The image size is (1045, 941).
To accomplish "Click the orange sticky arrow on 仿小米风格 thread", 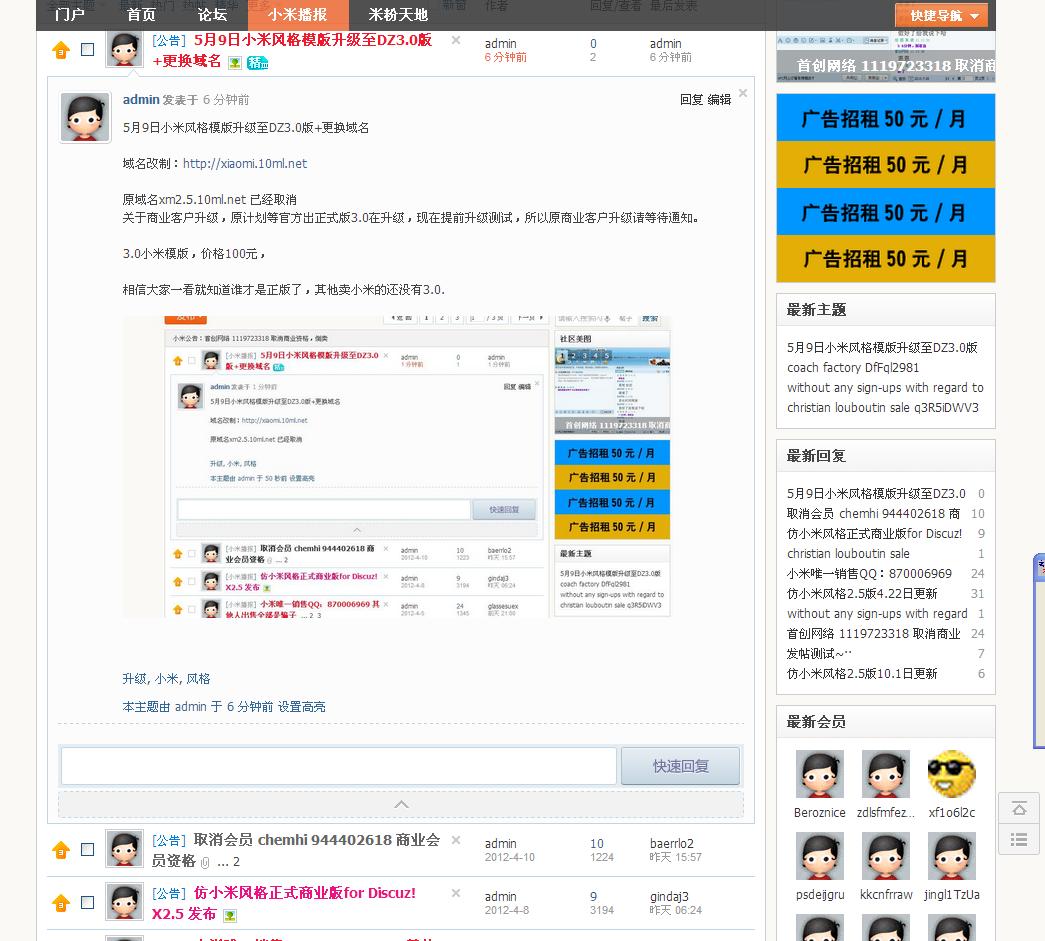I will [x=61, y=903].
